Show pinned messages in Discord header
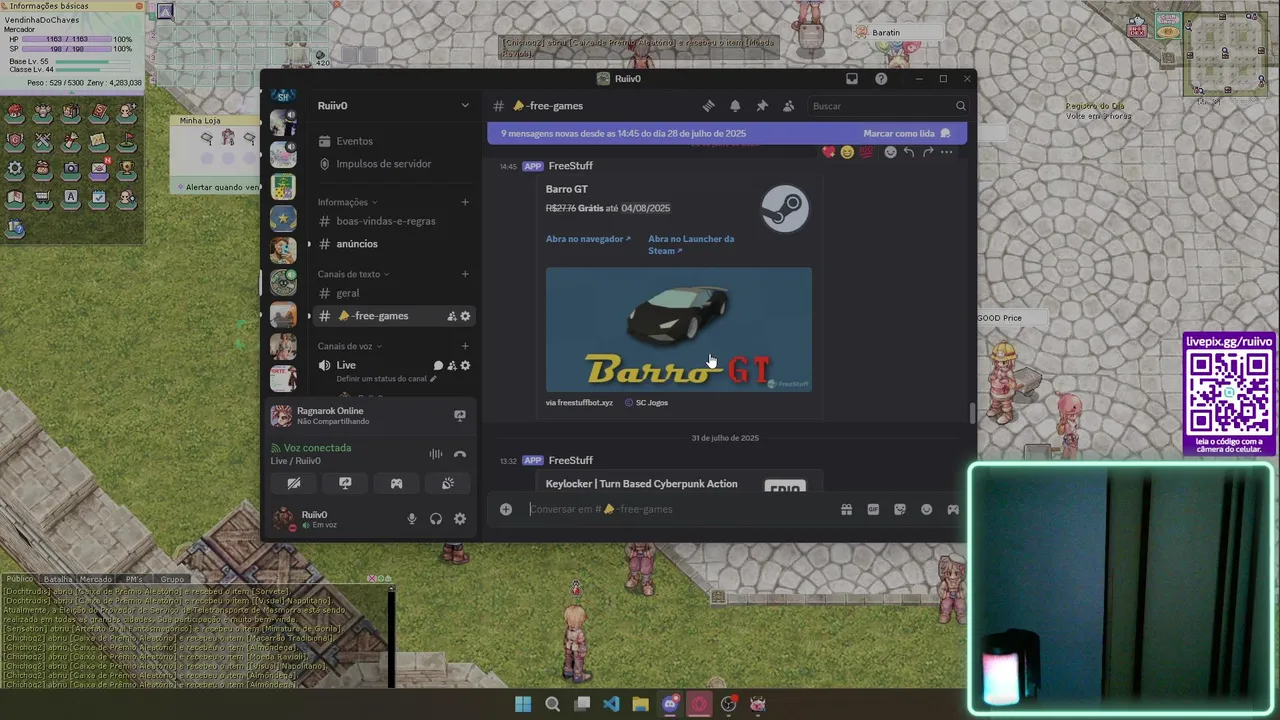Viewport: 1280px width, 720px height. (x=762, y=106)
